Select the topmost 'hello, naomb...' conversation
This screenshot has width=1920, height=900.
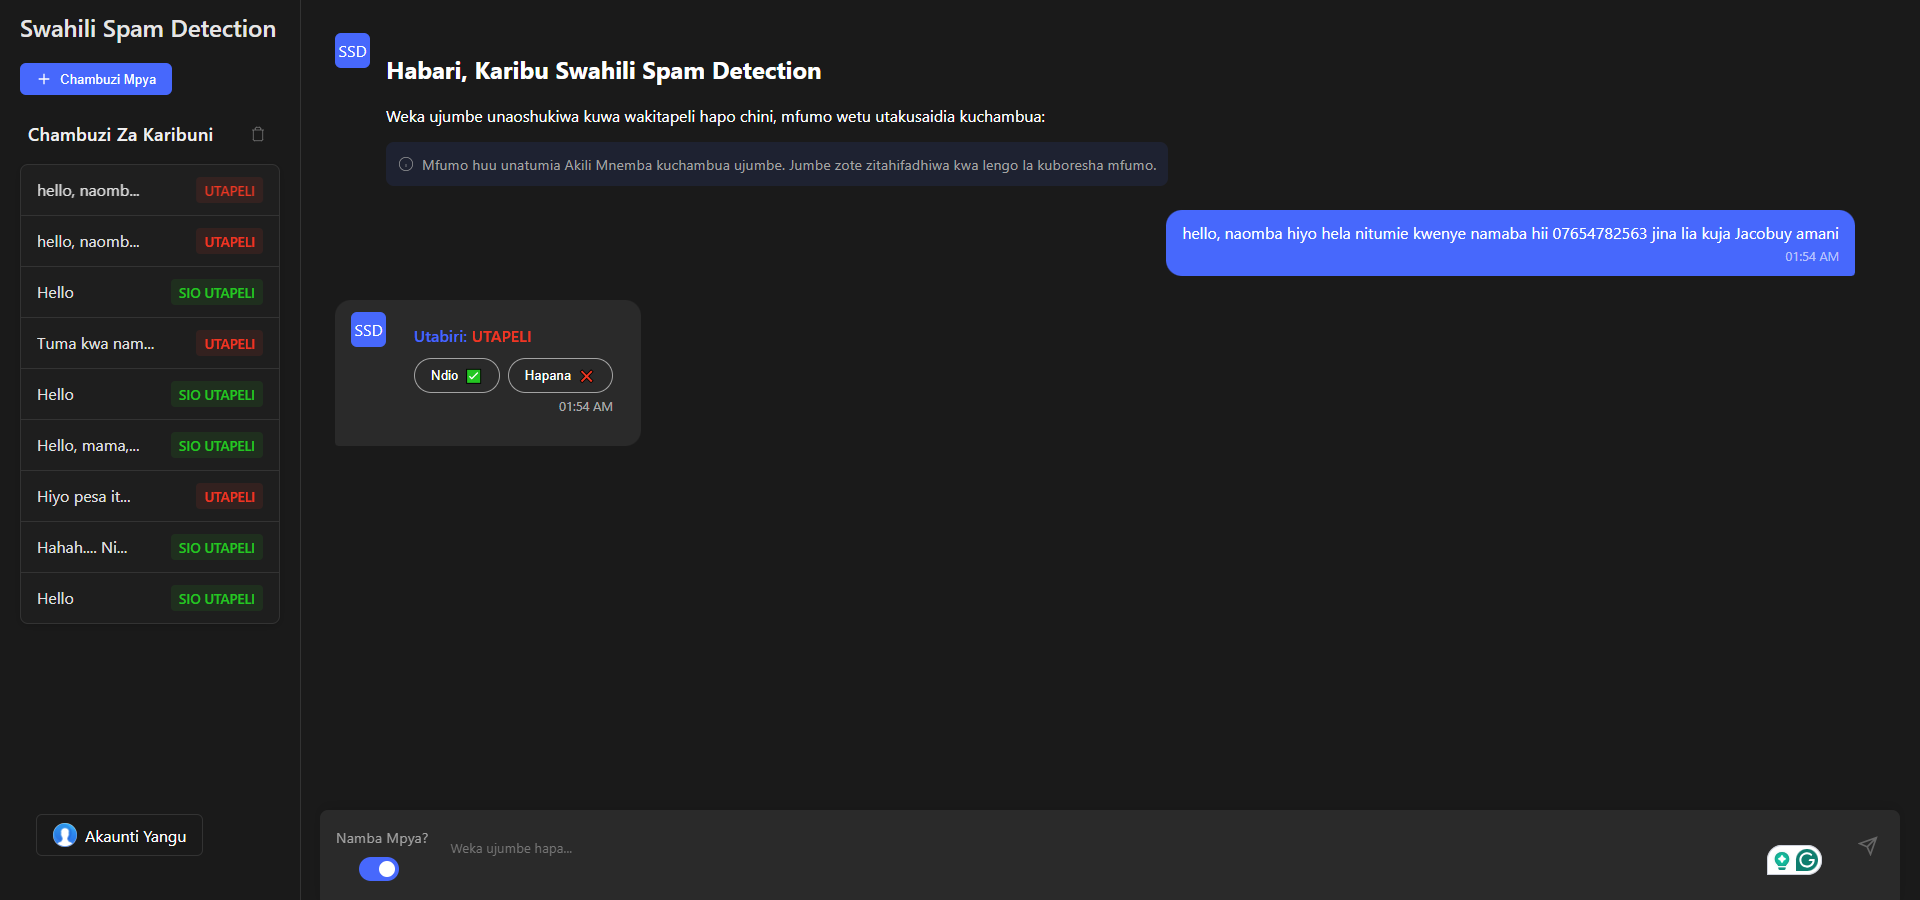149,190
